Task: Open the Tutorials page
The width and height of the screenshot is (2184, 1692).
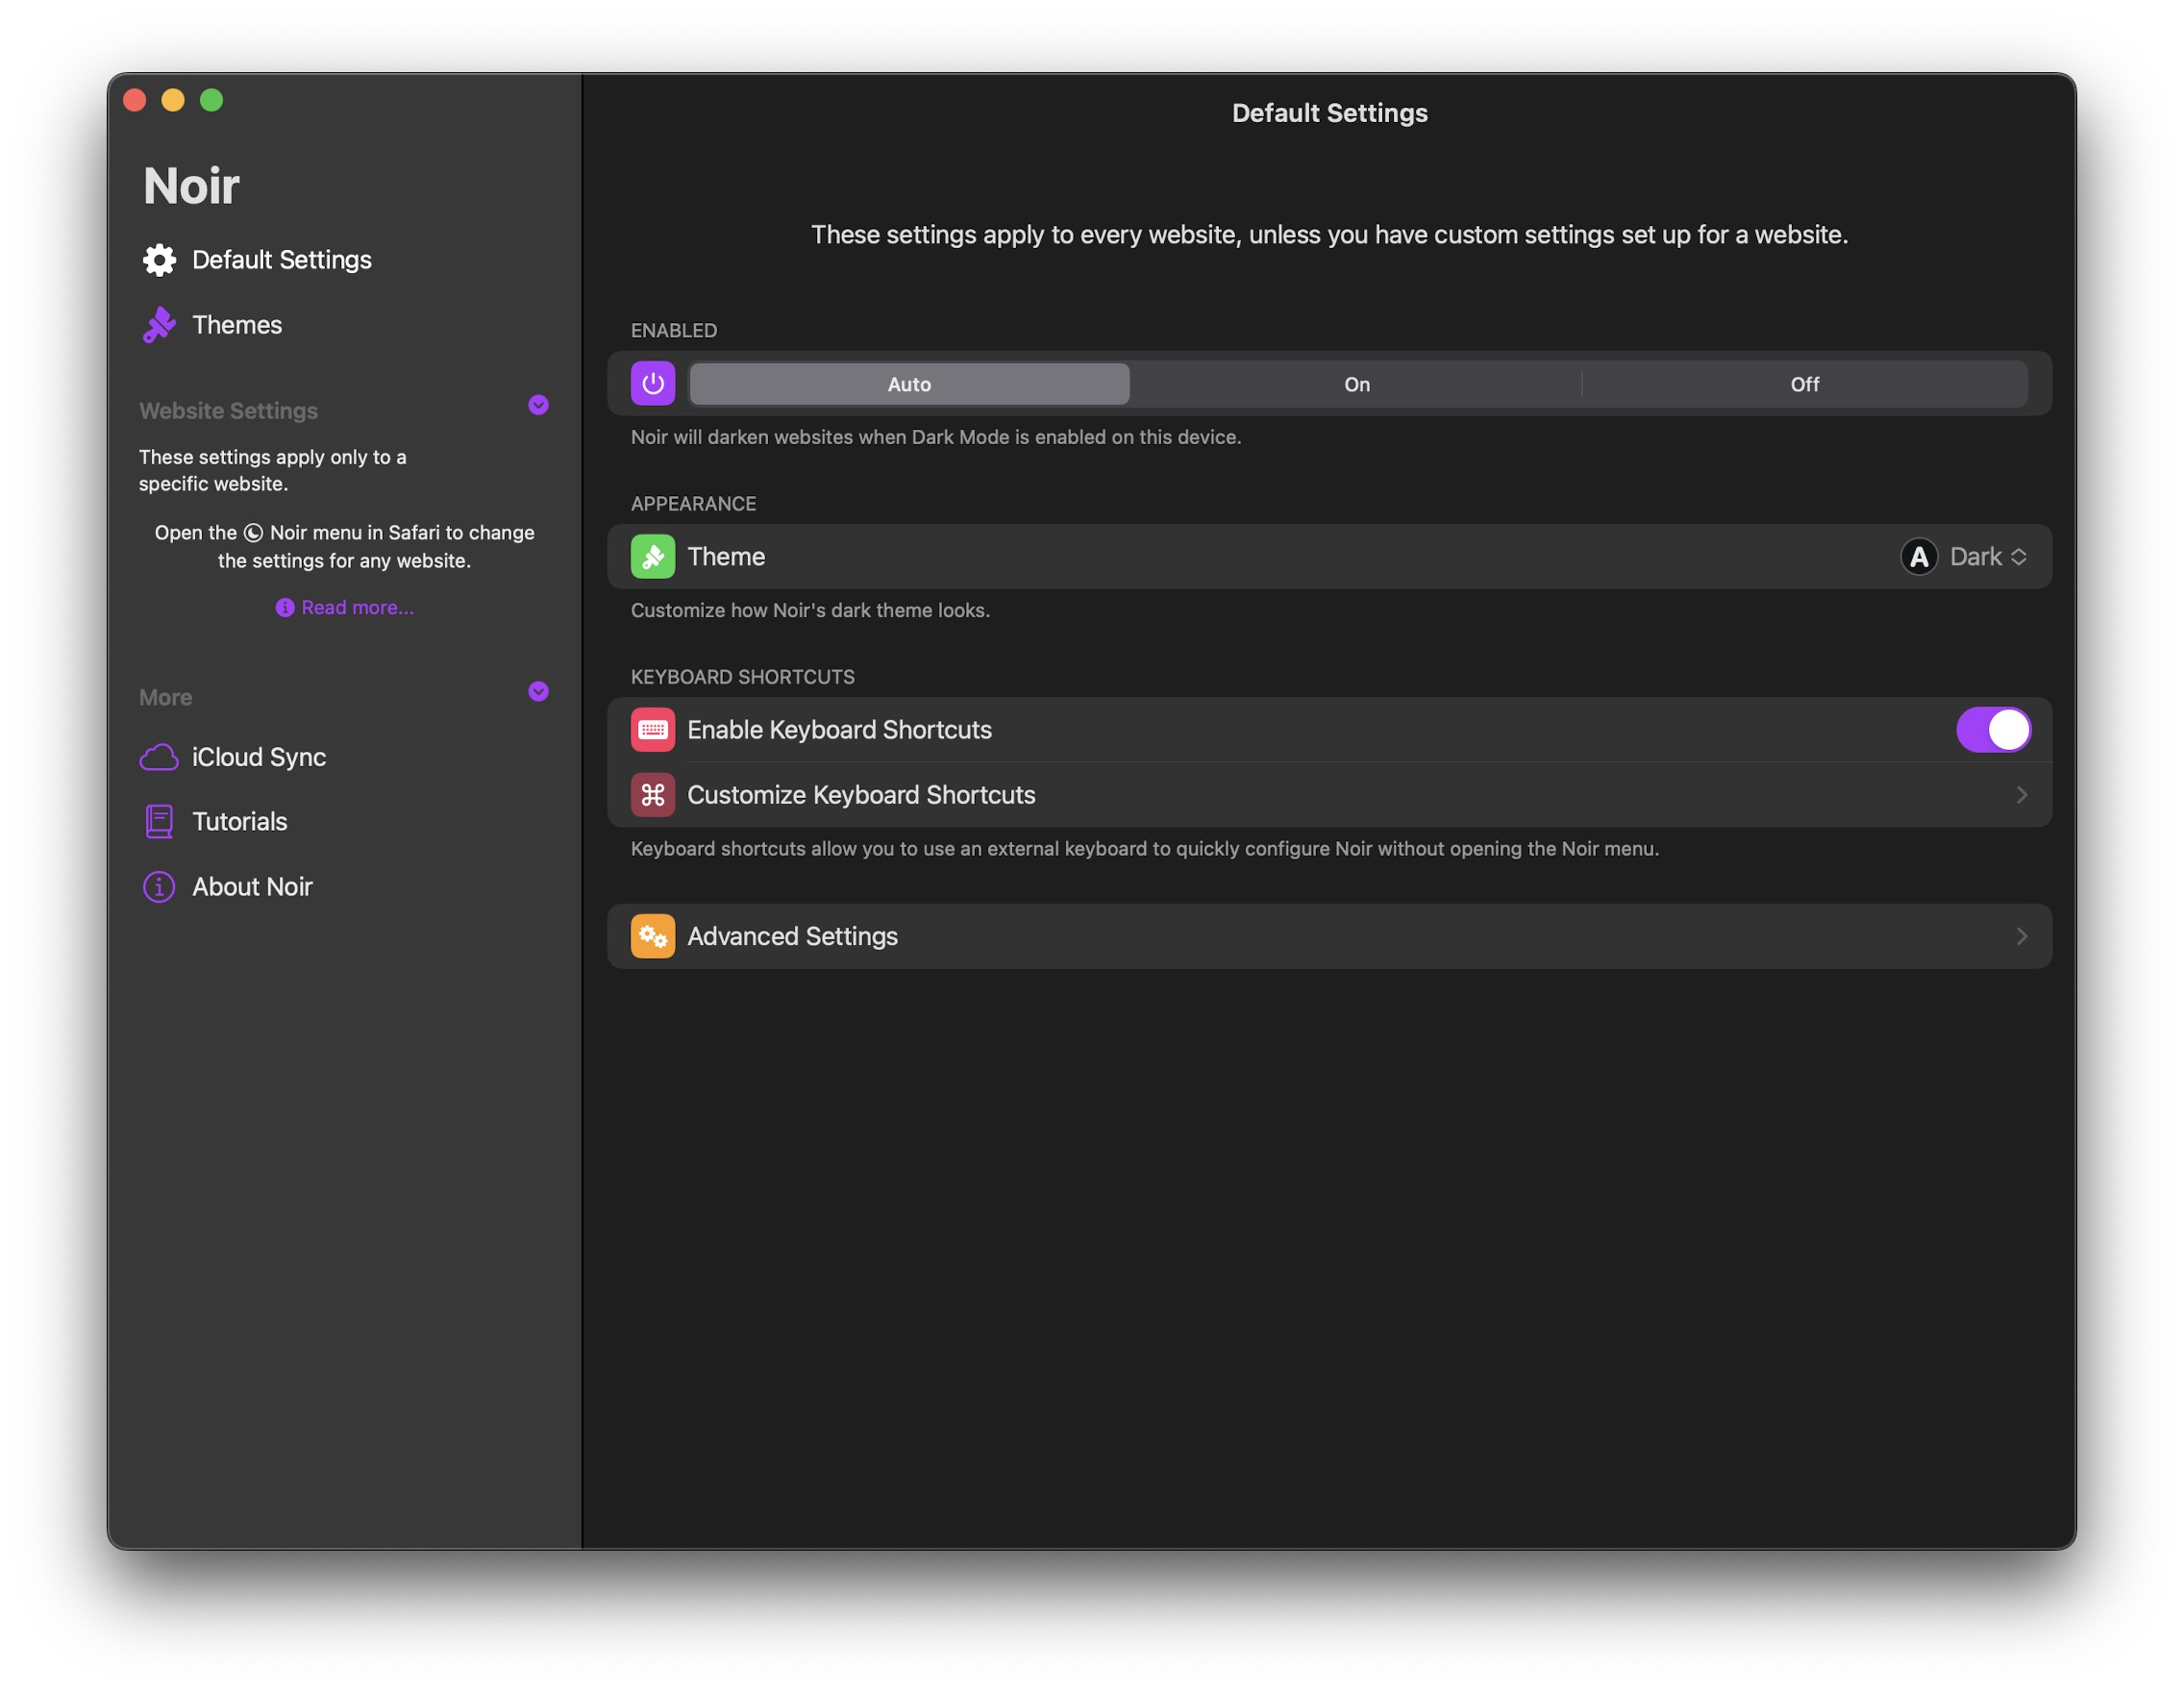Action: click(240, 822)
